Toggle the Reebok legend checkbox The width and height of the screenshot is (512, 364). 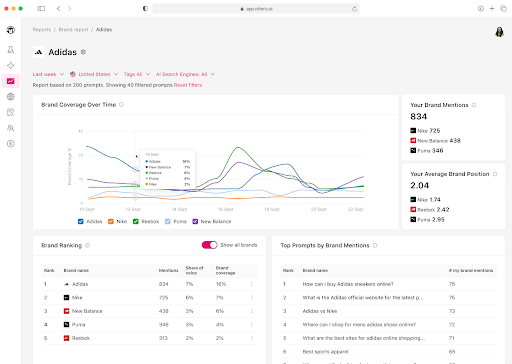(136, 221)
